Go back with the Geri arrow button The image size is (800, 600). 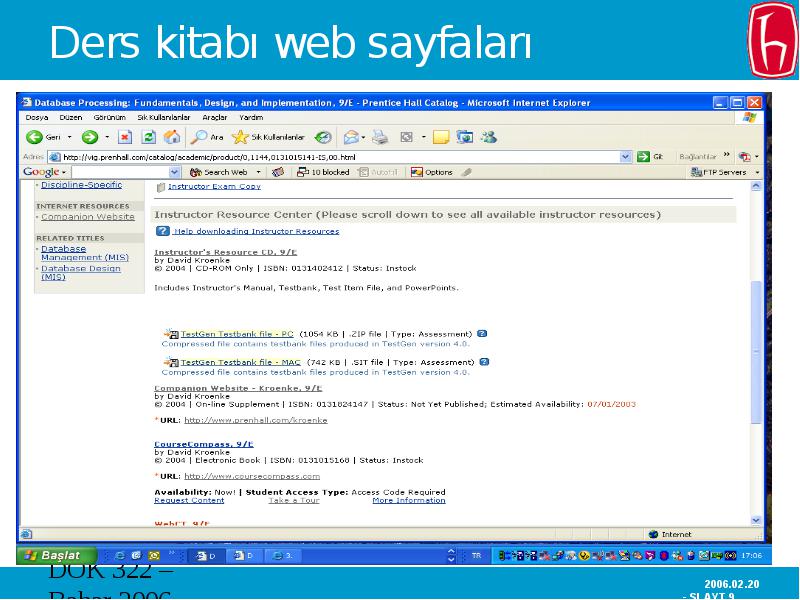(44, 137)
